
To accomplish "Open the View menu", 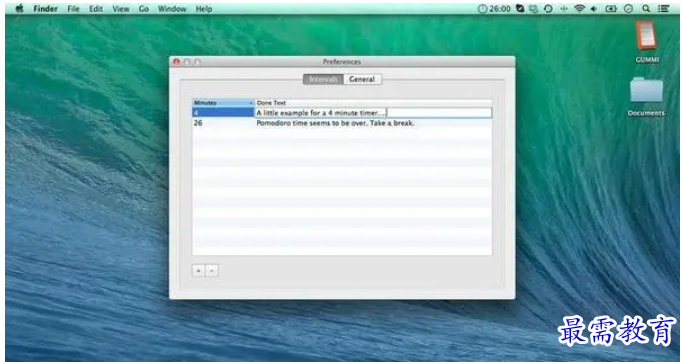I will point(121,8).
